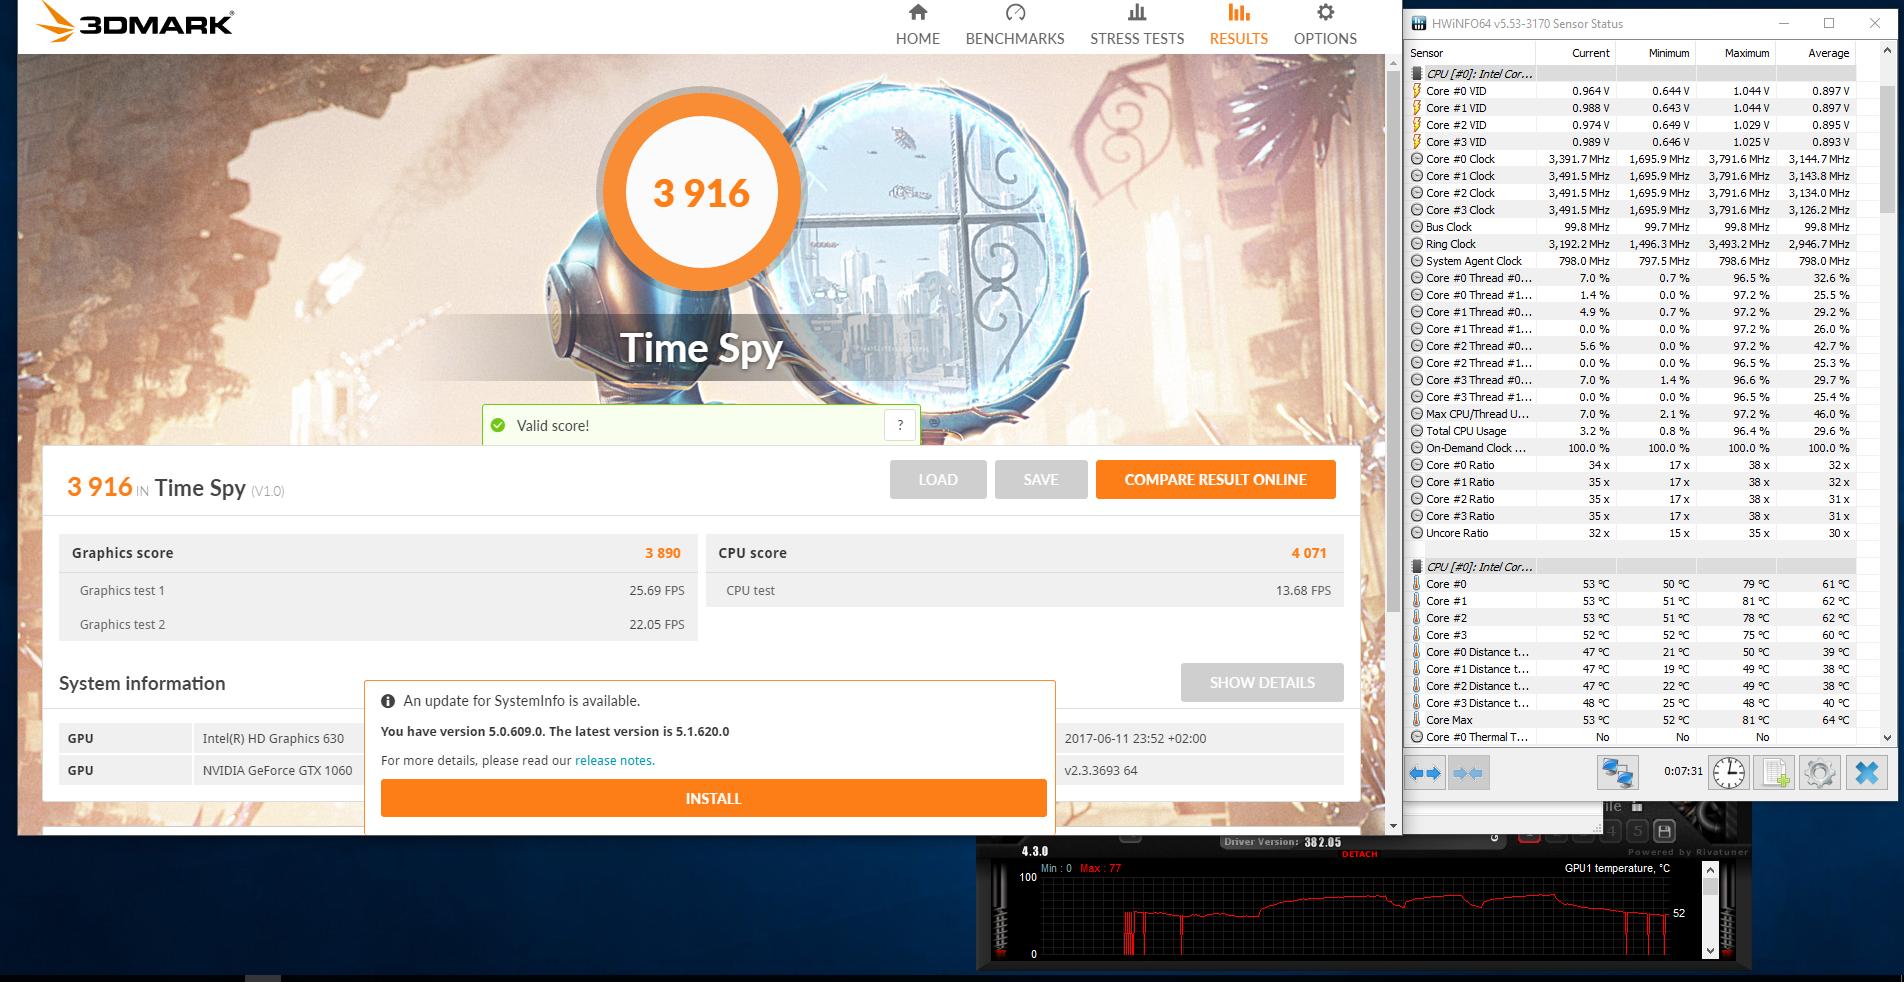Image resolution: width=1904 pixels, height=982 pixels.
Task: Click the question mark beside Valid score
Action: click(x=900, y=424)
